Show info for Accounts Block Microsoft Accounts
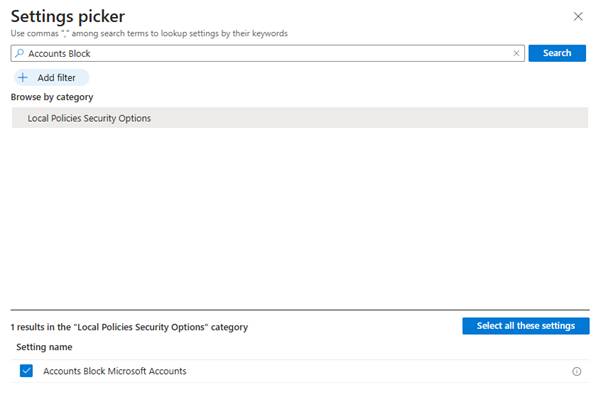Screen dimensions: 601x402 (x=576, y=371)
